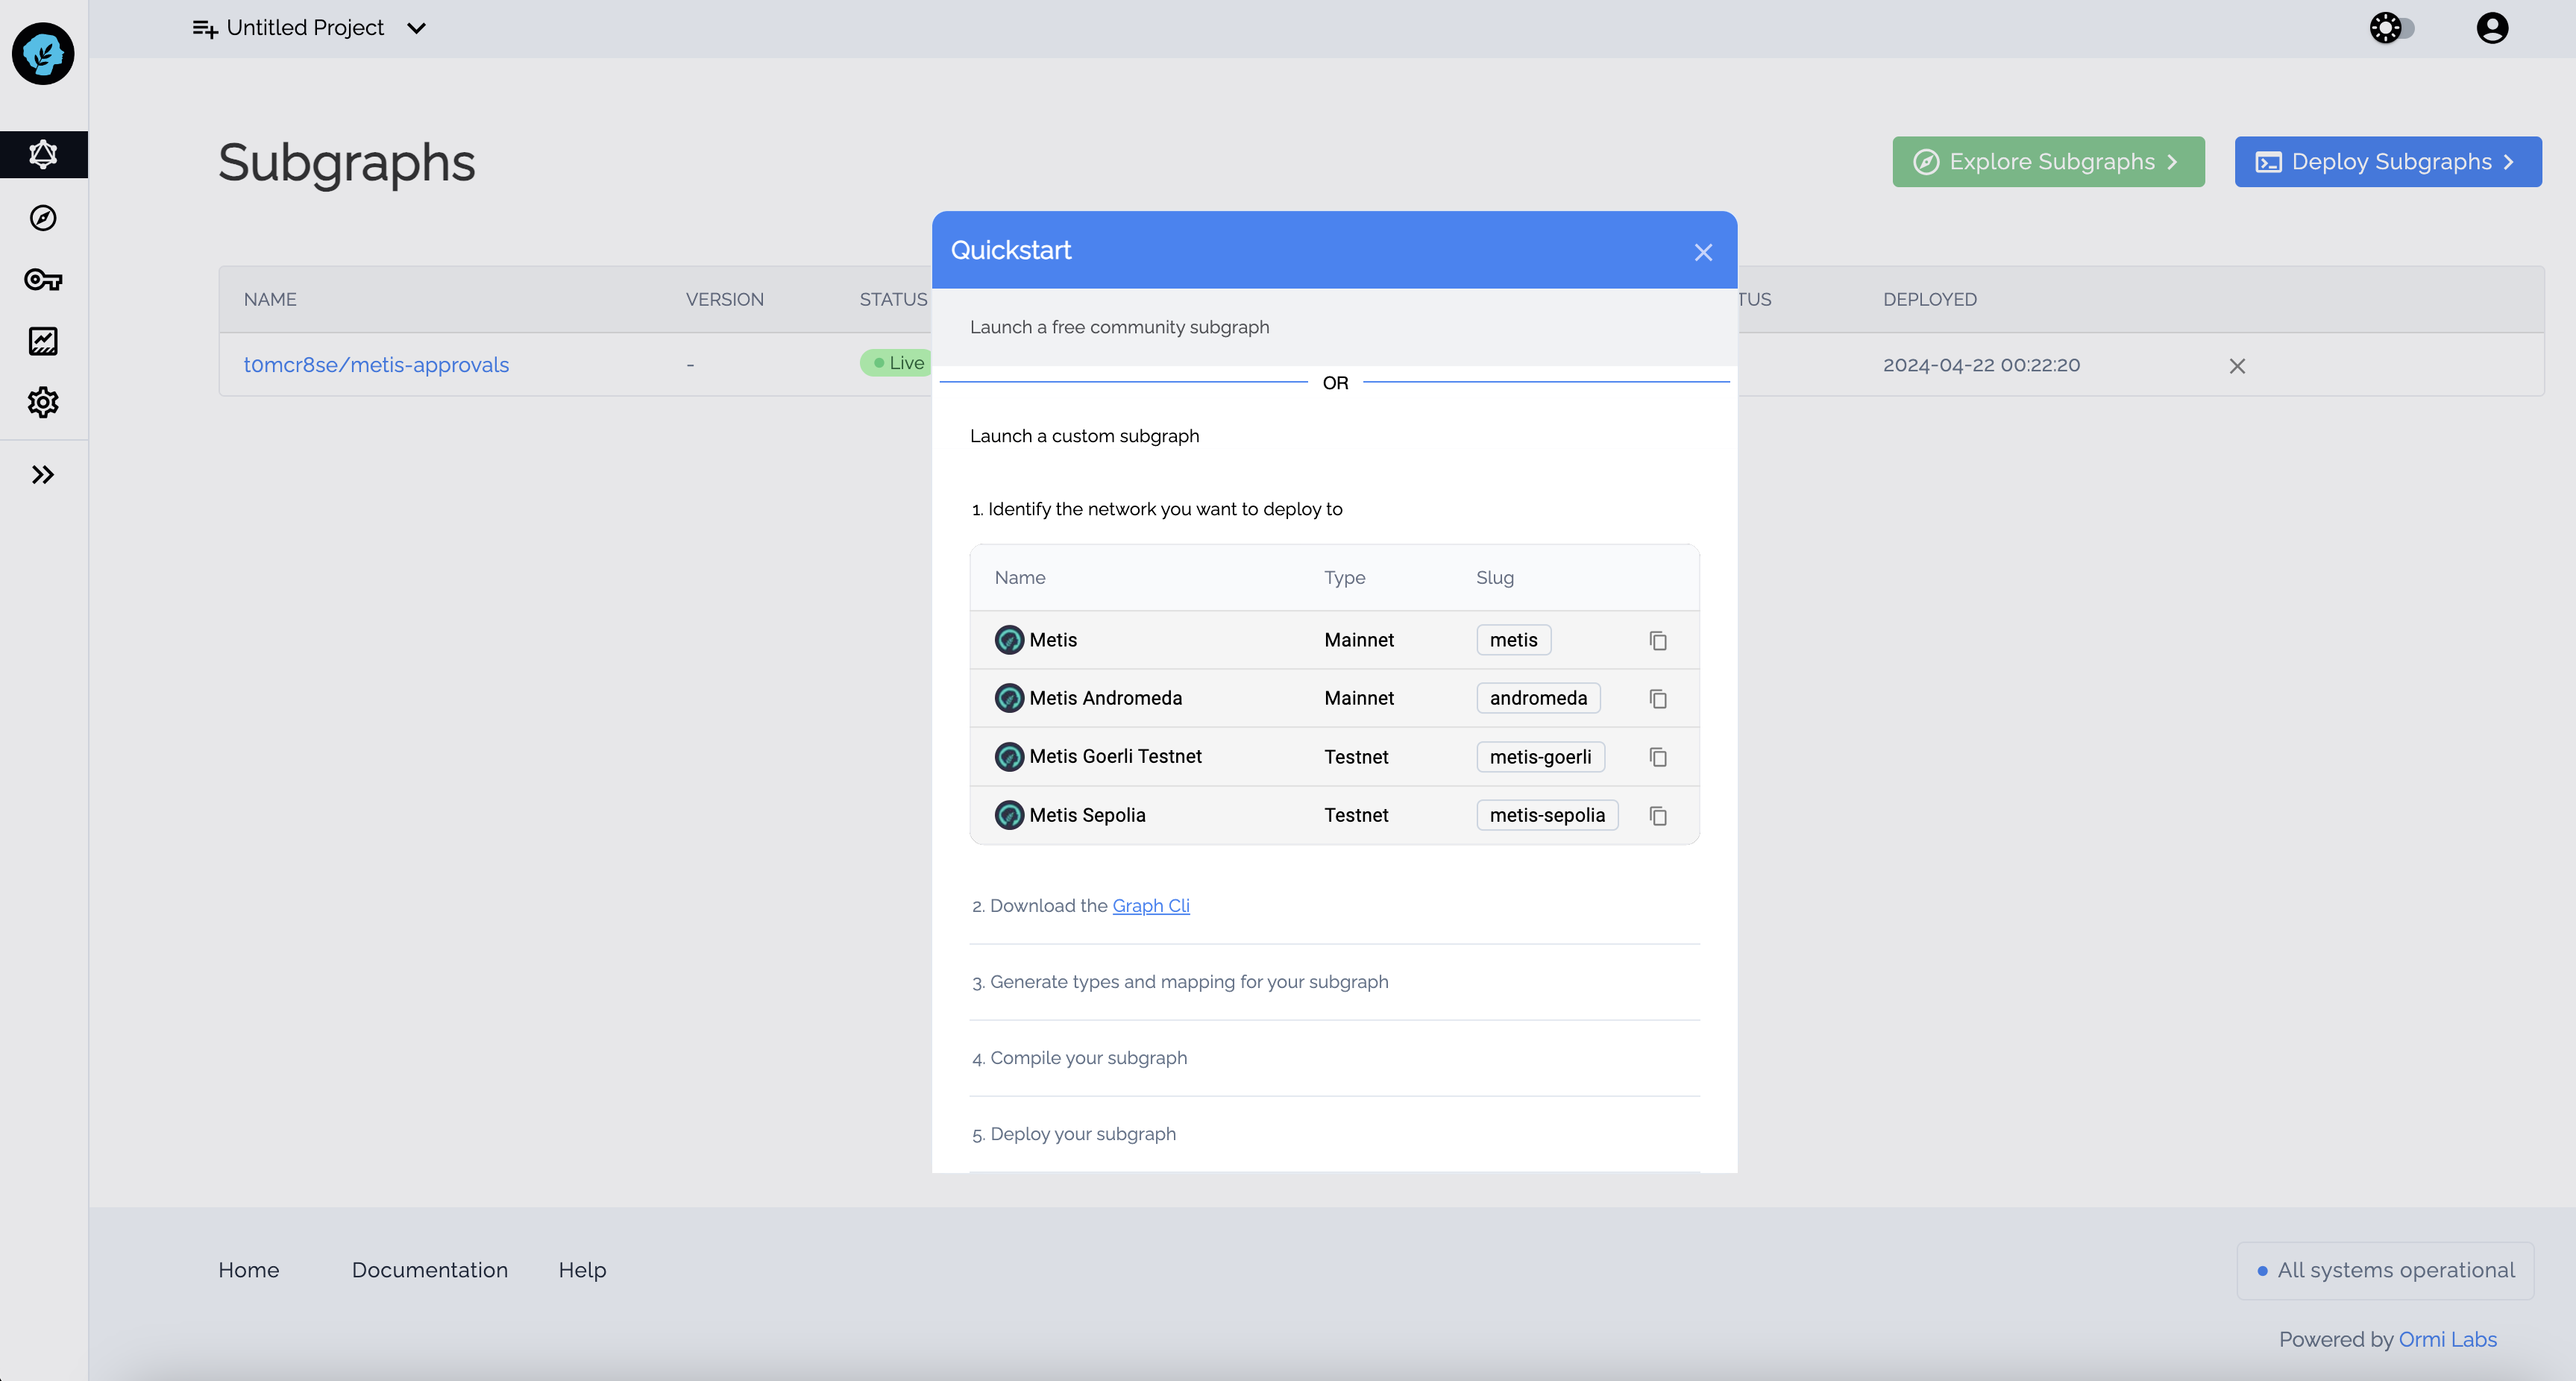Close the Quickstart dialog
Screen dimensions: 2576x1381
click(x=1703, y=253)
